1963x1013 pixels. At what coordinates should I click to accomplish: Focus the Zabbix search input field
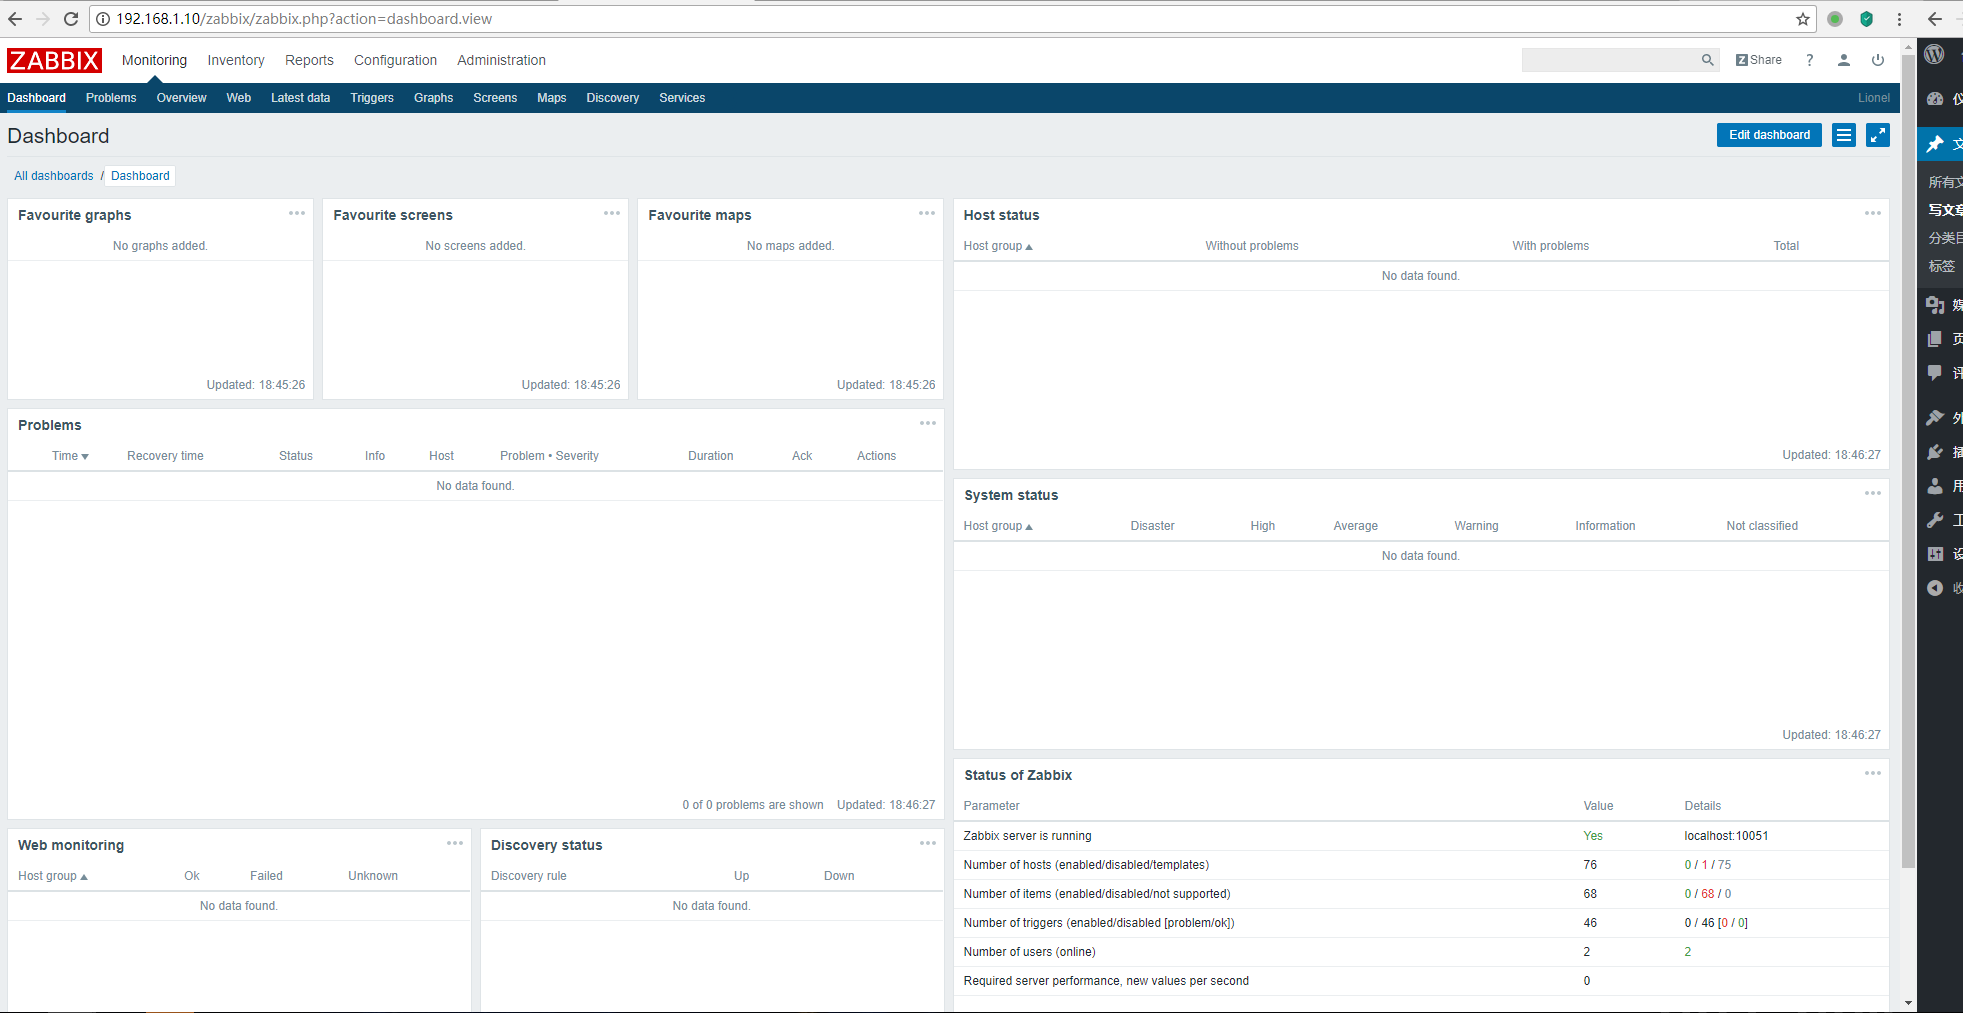pyautogui.click(x=1610, y=60)
